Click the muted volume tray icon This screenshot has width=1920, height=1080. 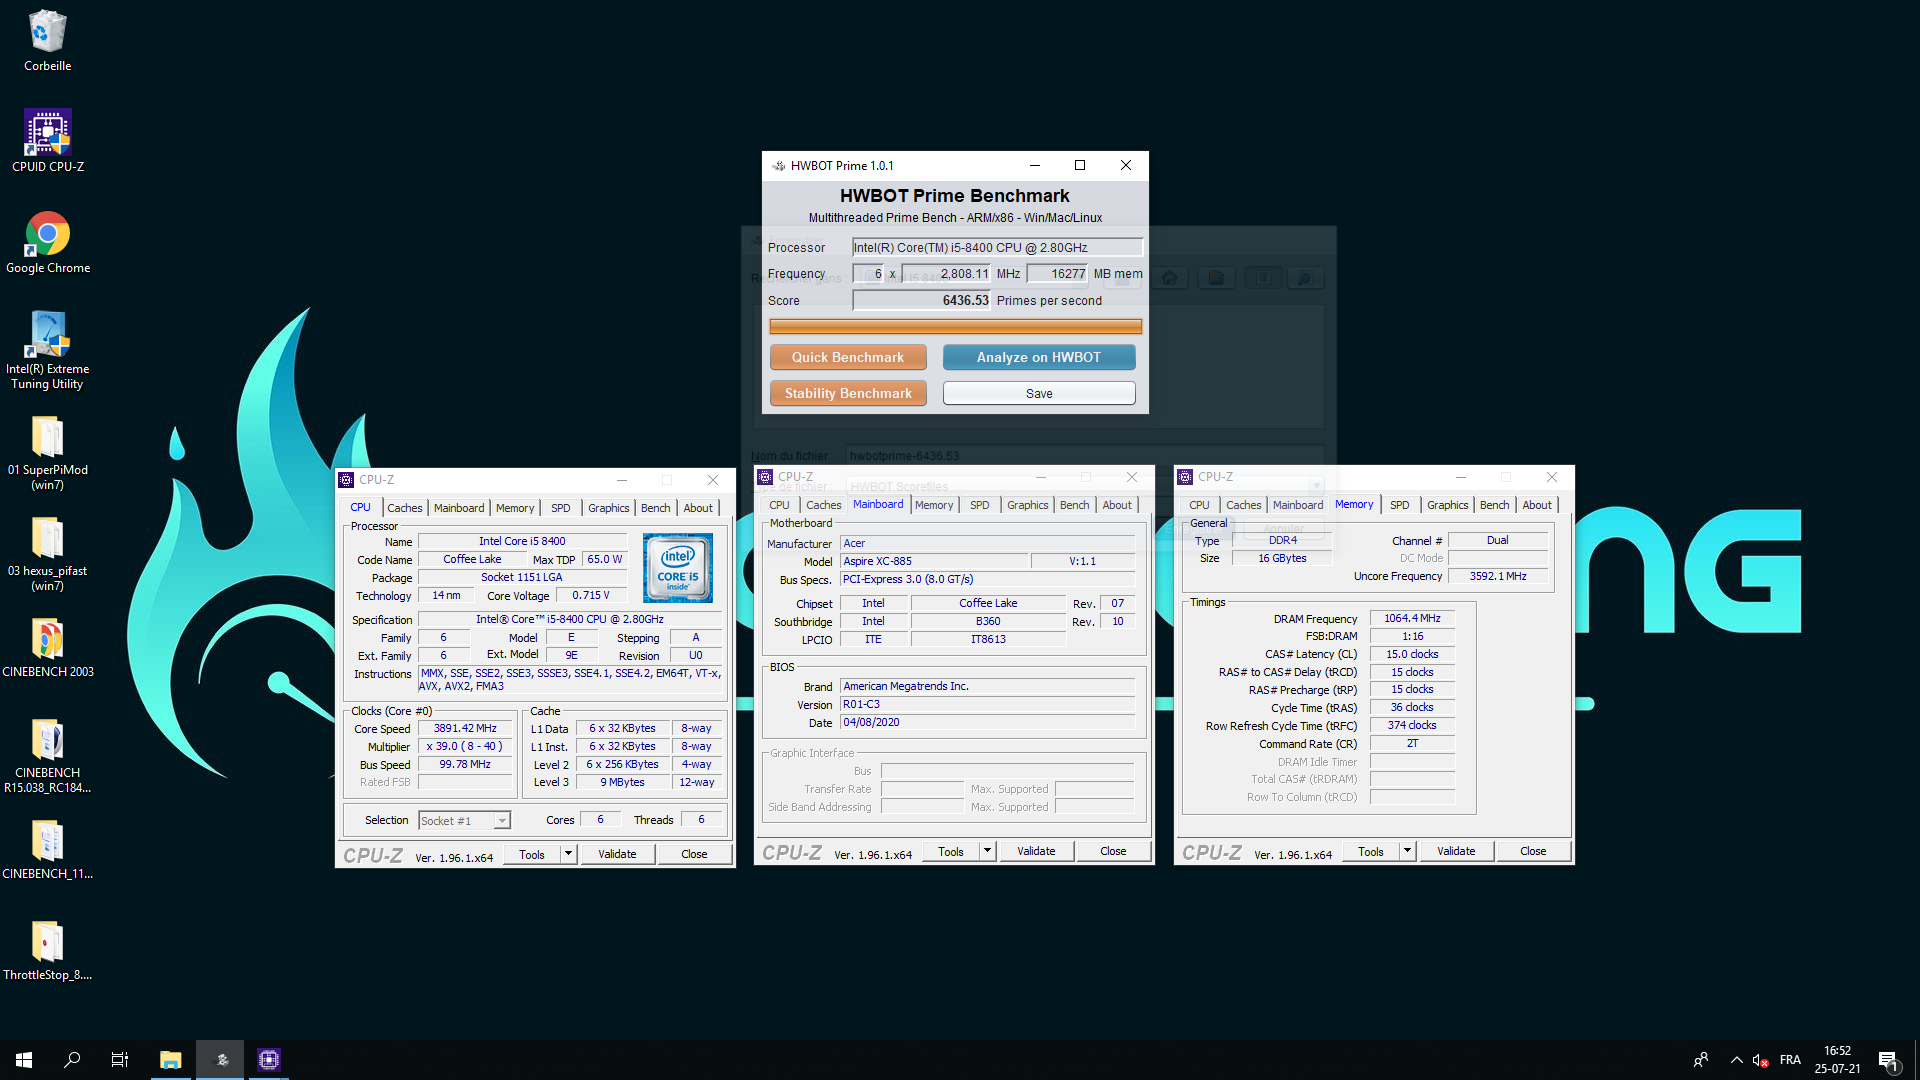pos(1761,1060)
